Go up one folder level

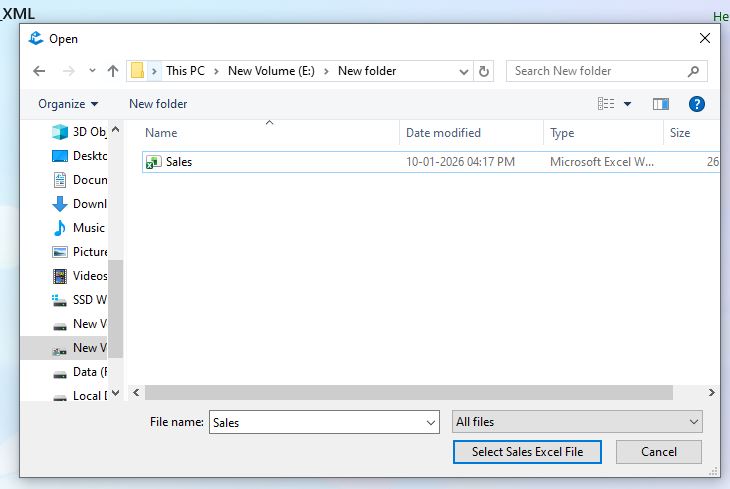[x=113, y=71]
